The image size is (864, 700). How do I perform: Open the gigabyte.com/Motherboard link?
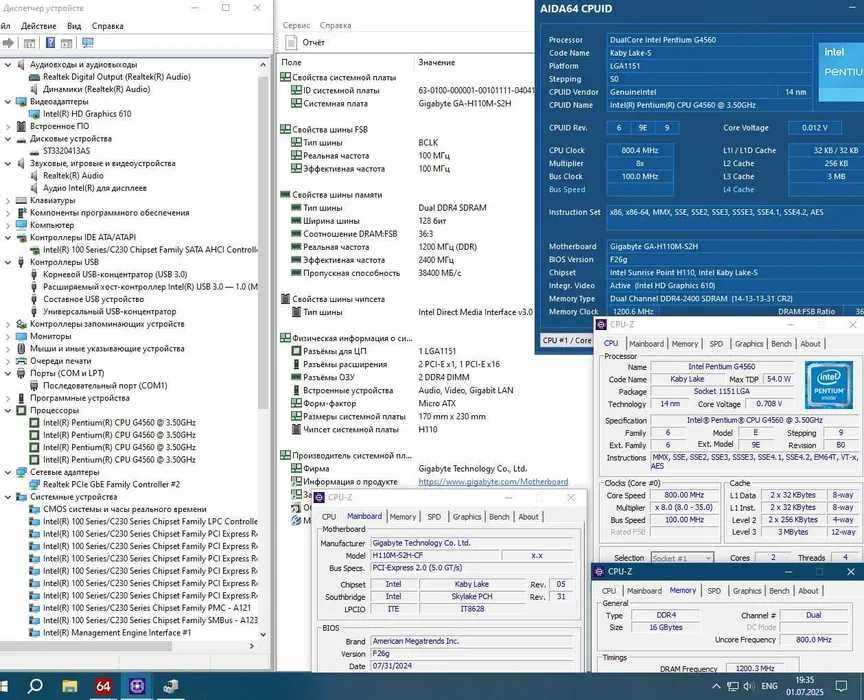493,482
